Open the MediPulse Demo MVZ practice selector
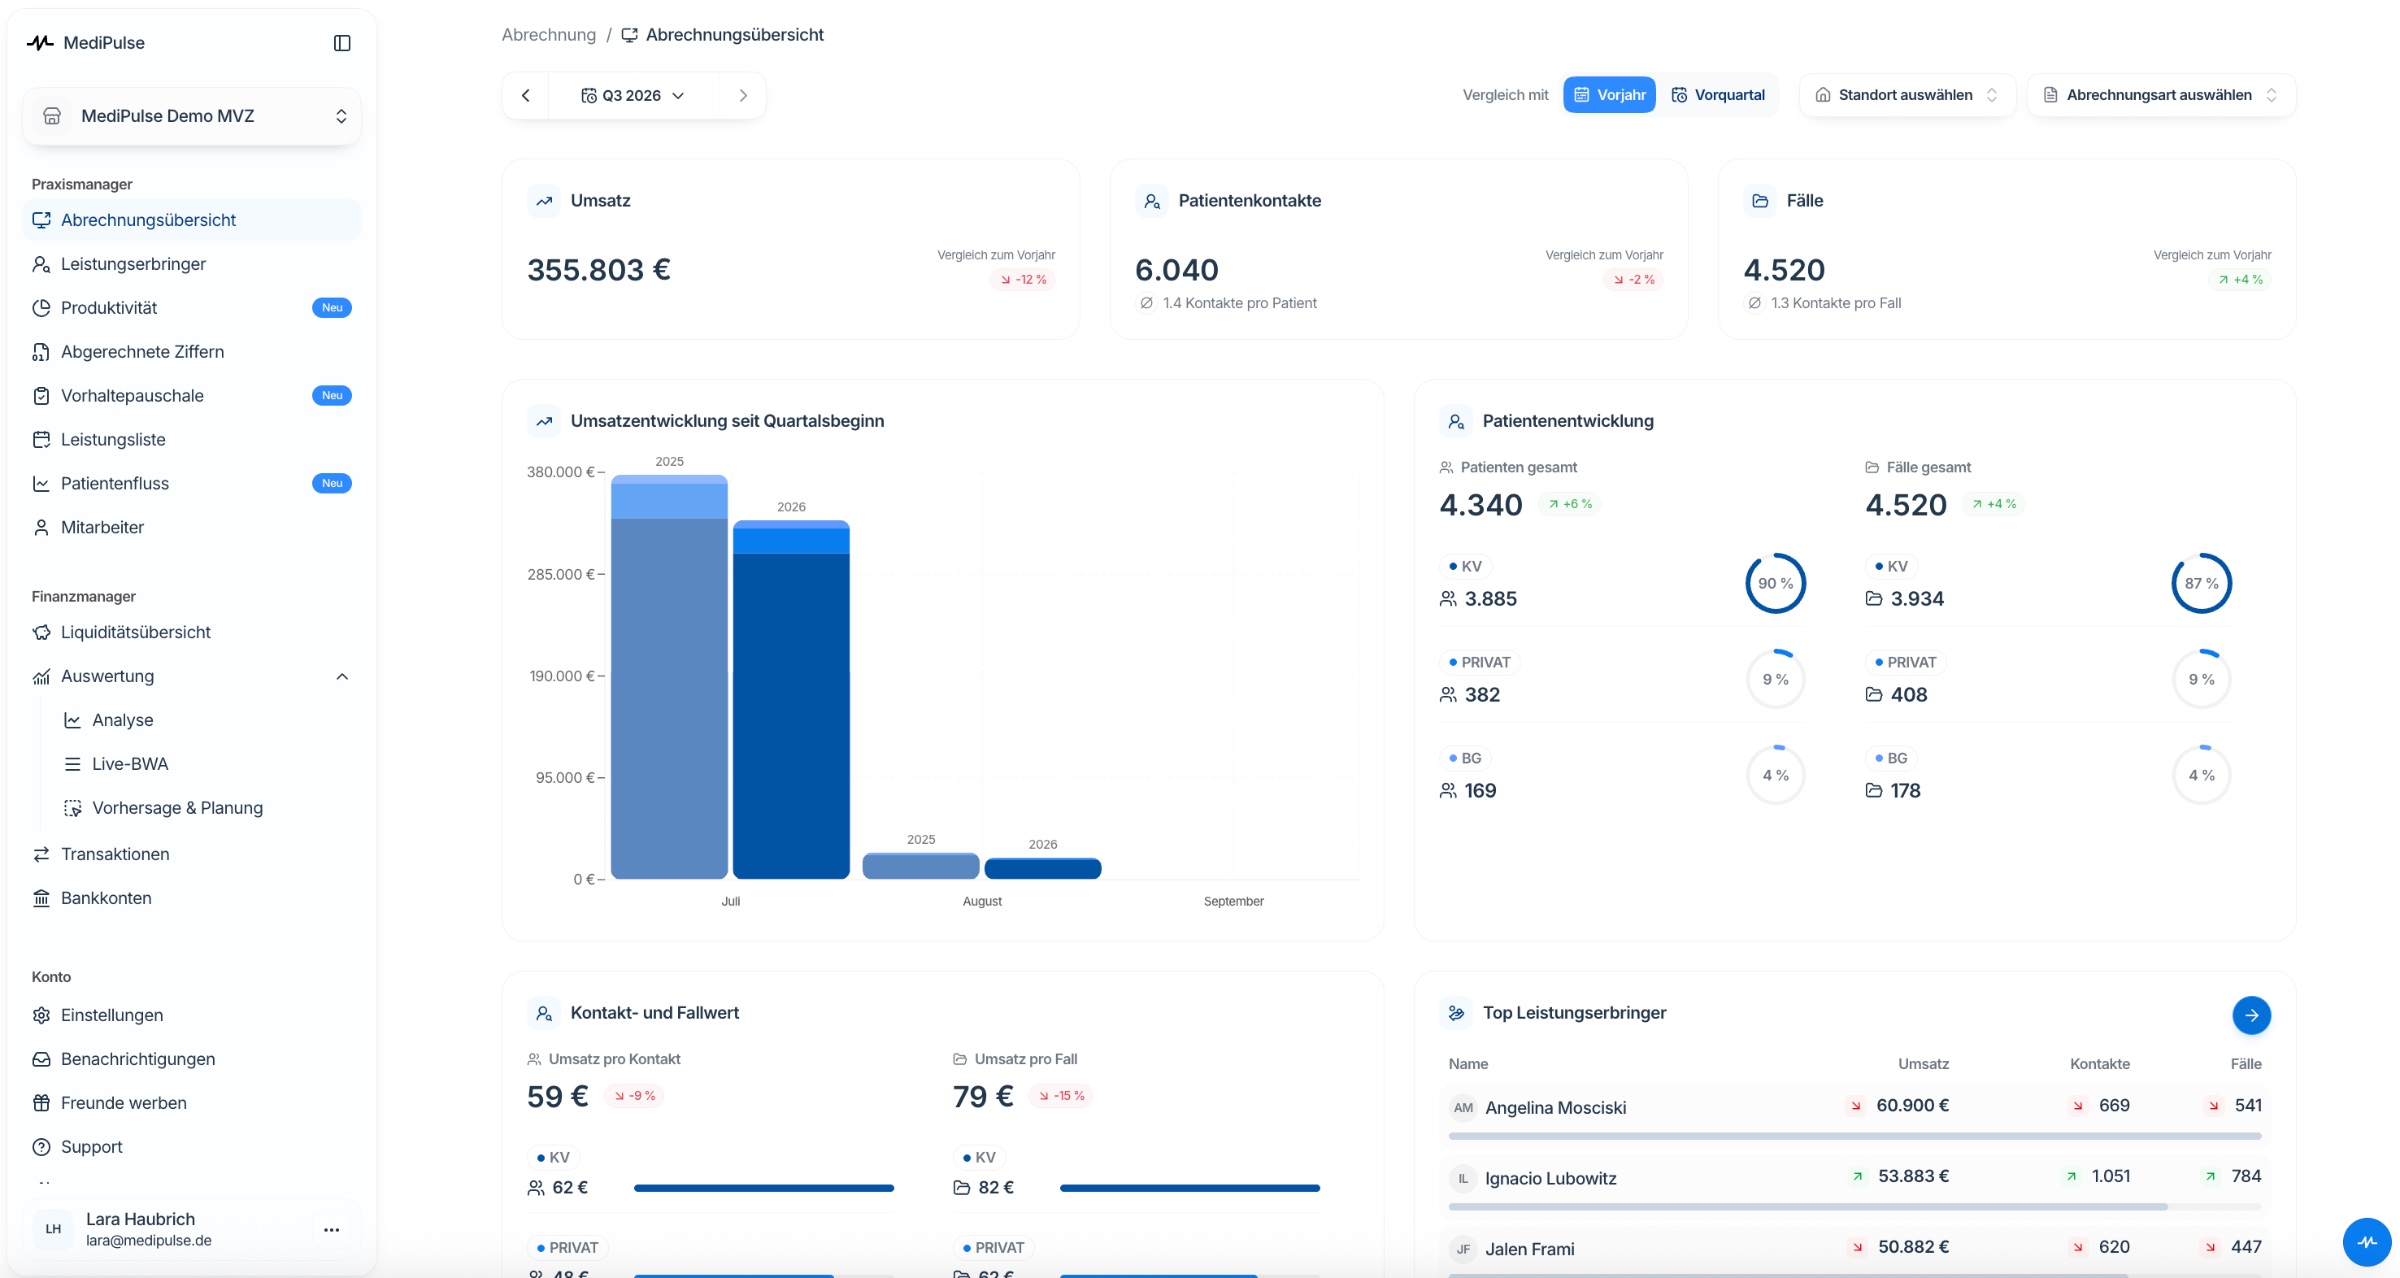2400x1278 pixels. 192,116
